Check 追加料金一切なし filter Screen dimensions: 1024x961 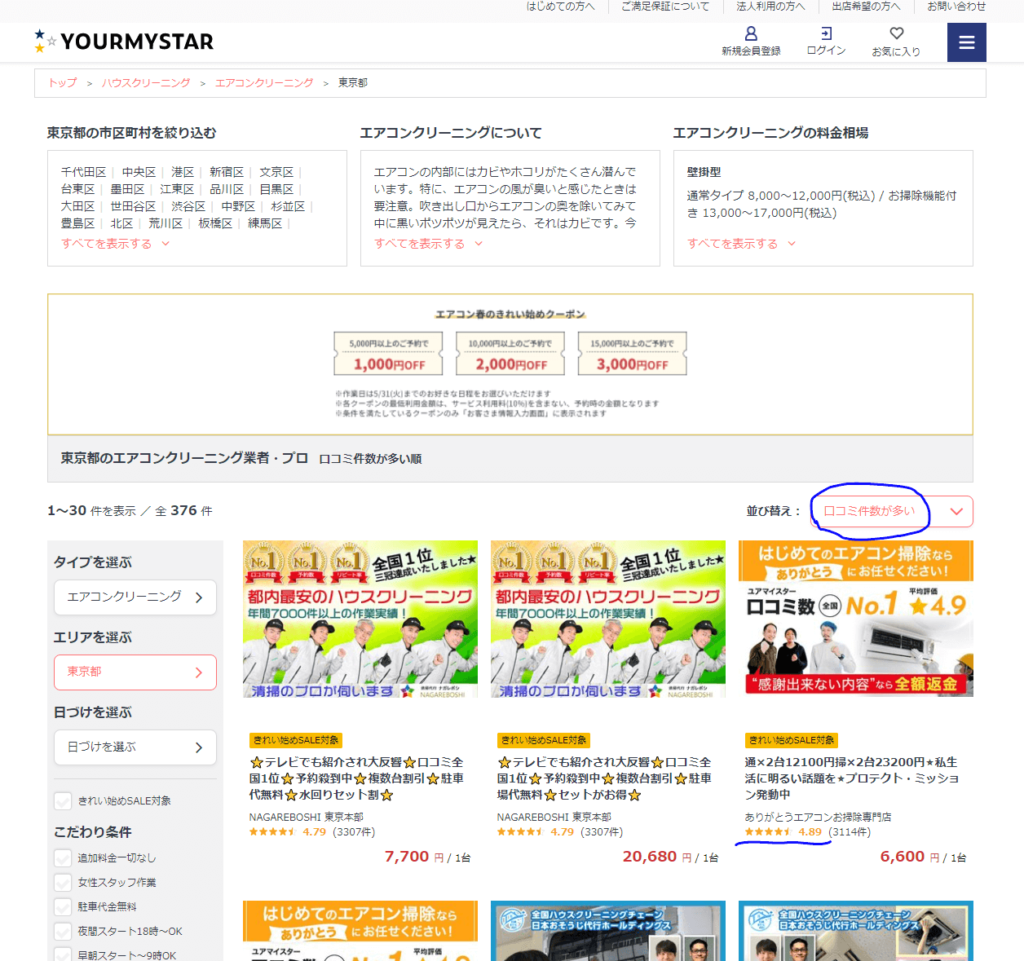(x=63, y=858)
